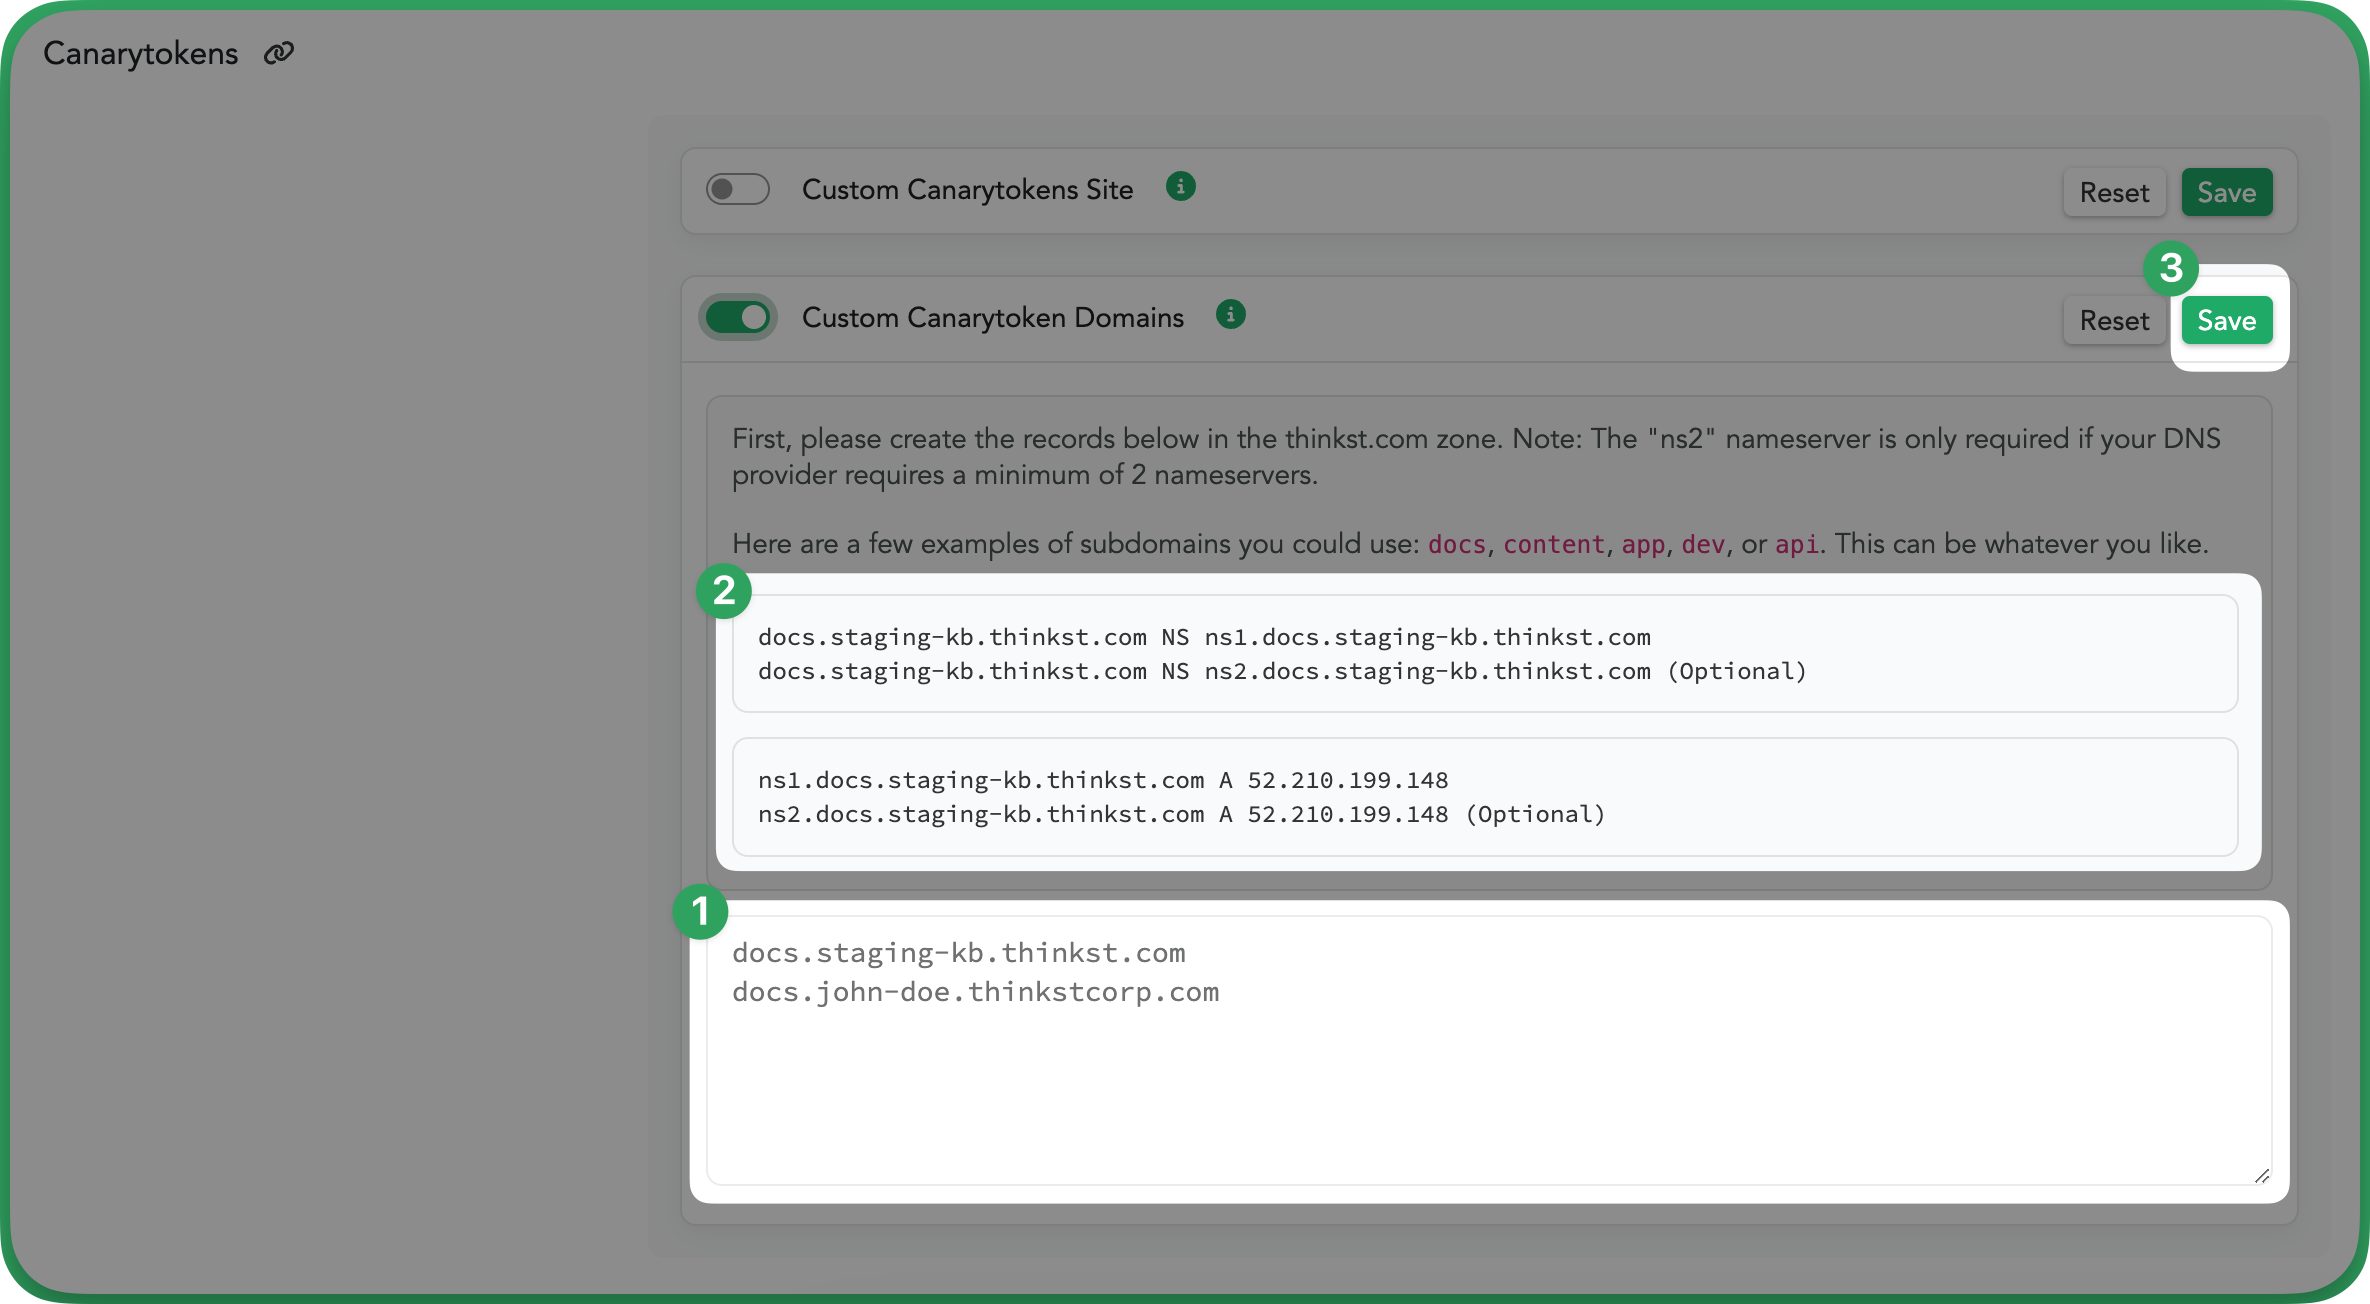Click the 'First, please create the records' note
2370x1304 pixels.
(1476, 456)
